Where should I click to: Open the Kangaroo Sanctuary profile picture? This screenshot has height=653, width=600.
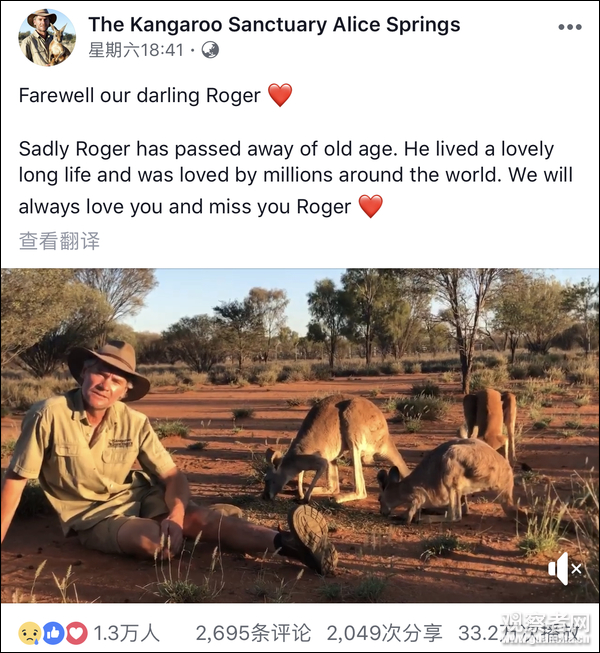tap(47, 37)
